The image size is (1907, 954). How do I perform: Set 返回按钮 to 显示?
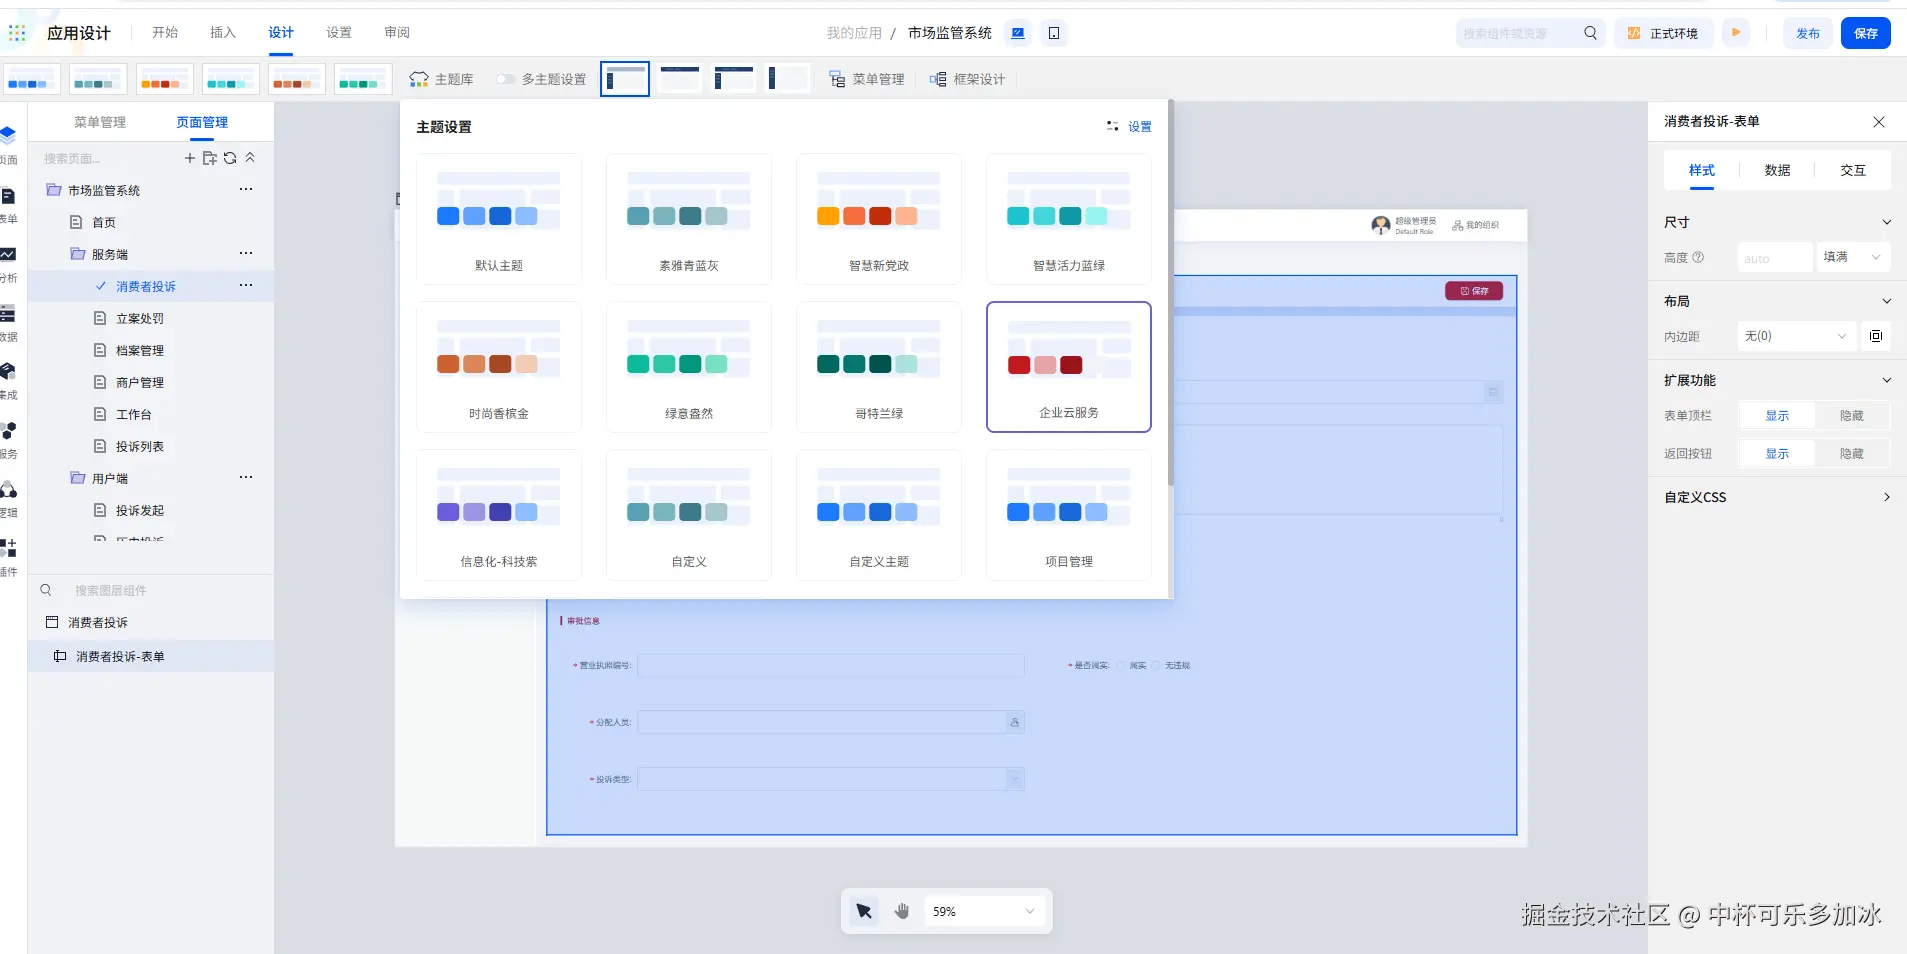pyautogui.click(x=1777, y=454)
